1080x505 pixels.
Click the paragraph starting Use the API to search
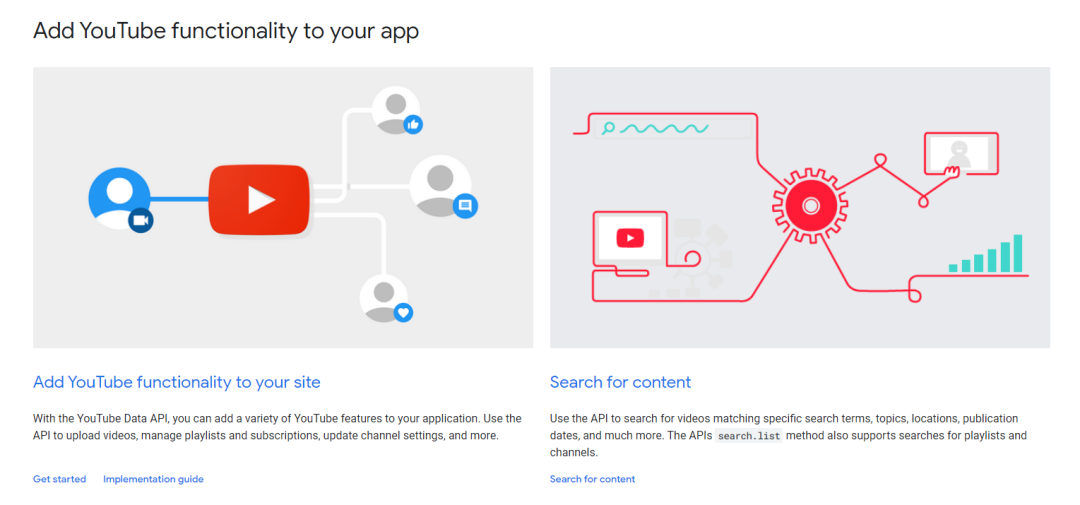tap(789, 436)
